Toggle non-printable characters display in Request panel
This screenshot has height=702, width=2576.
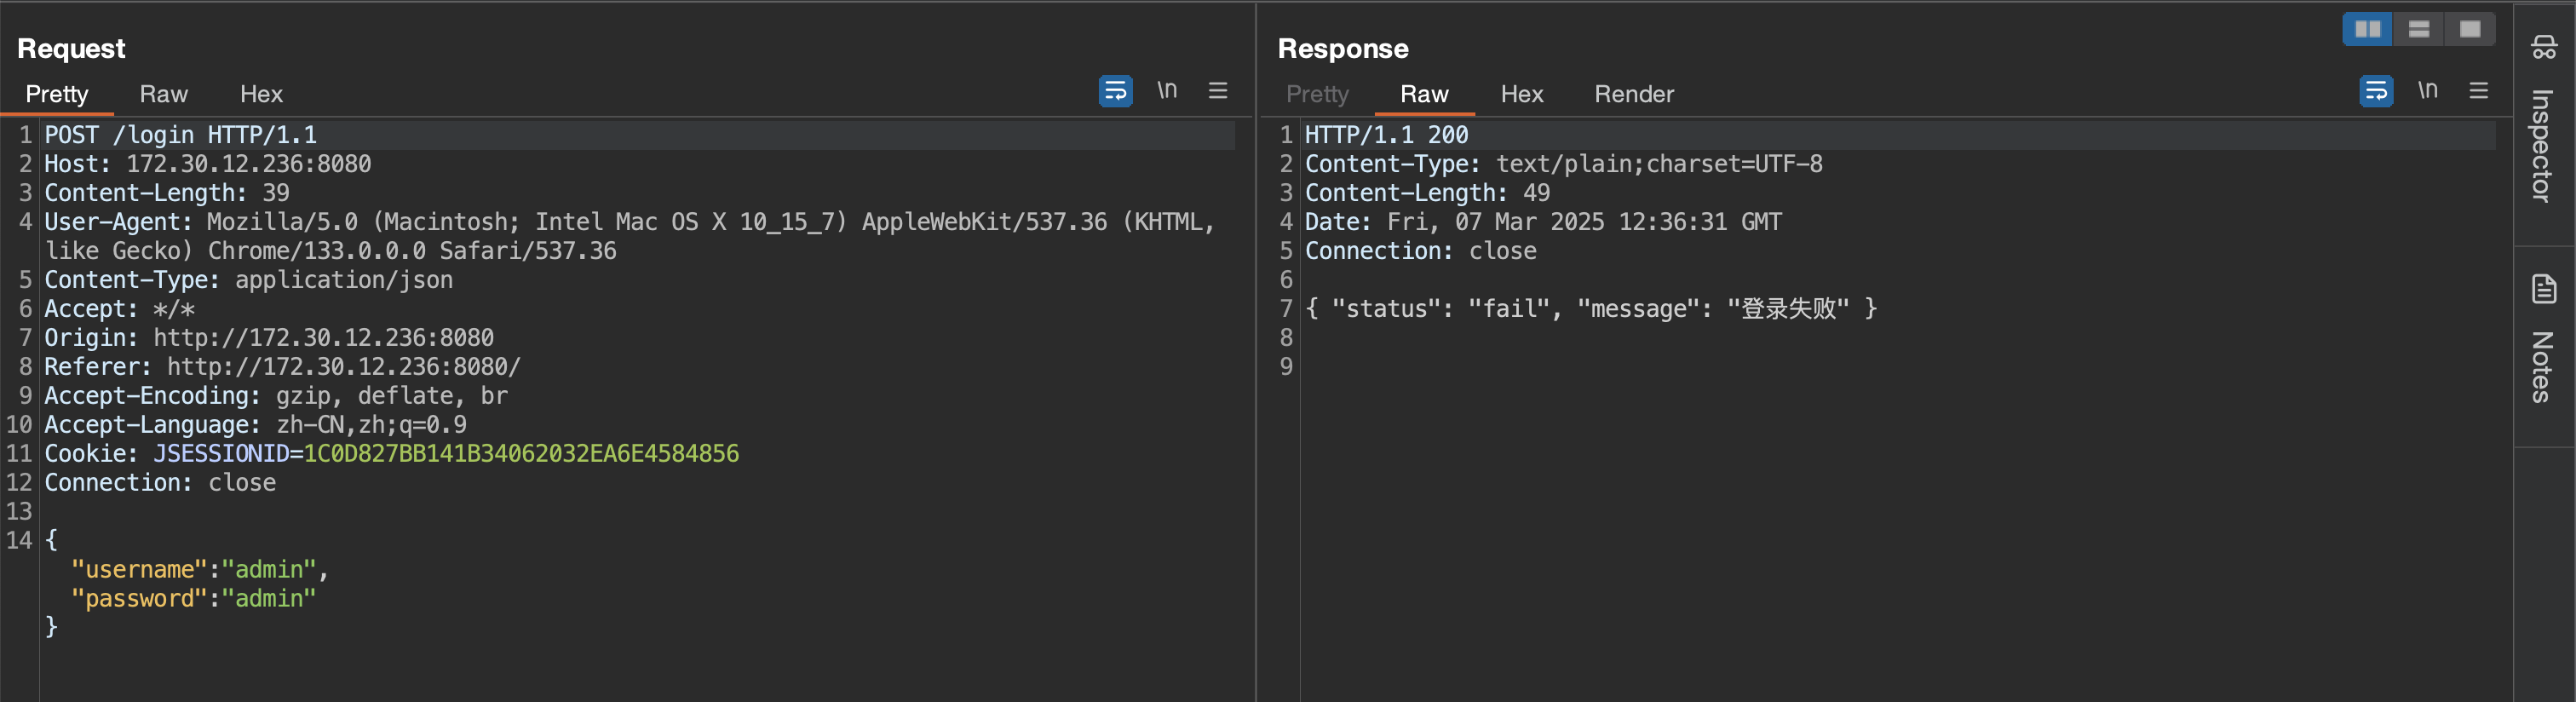click(1167, 91)
